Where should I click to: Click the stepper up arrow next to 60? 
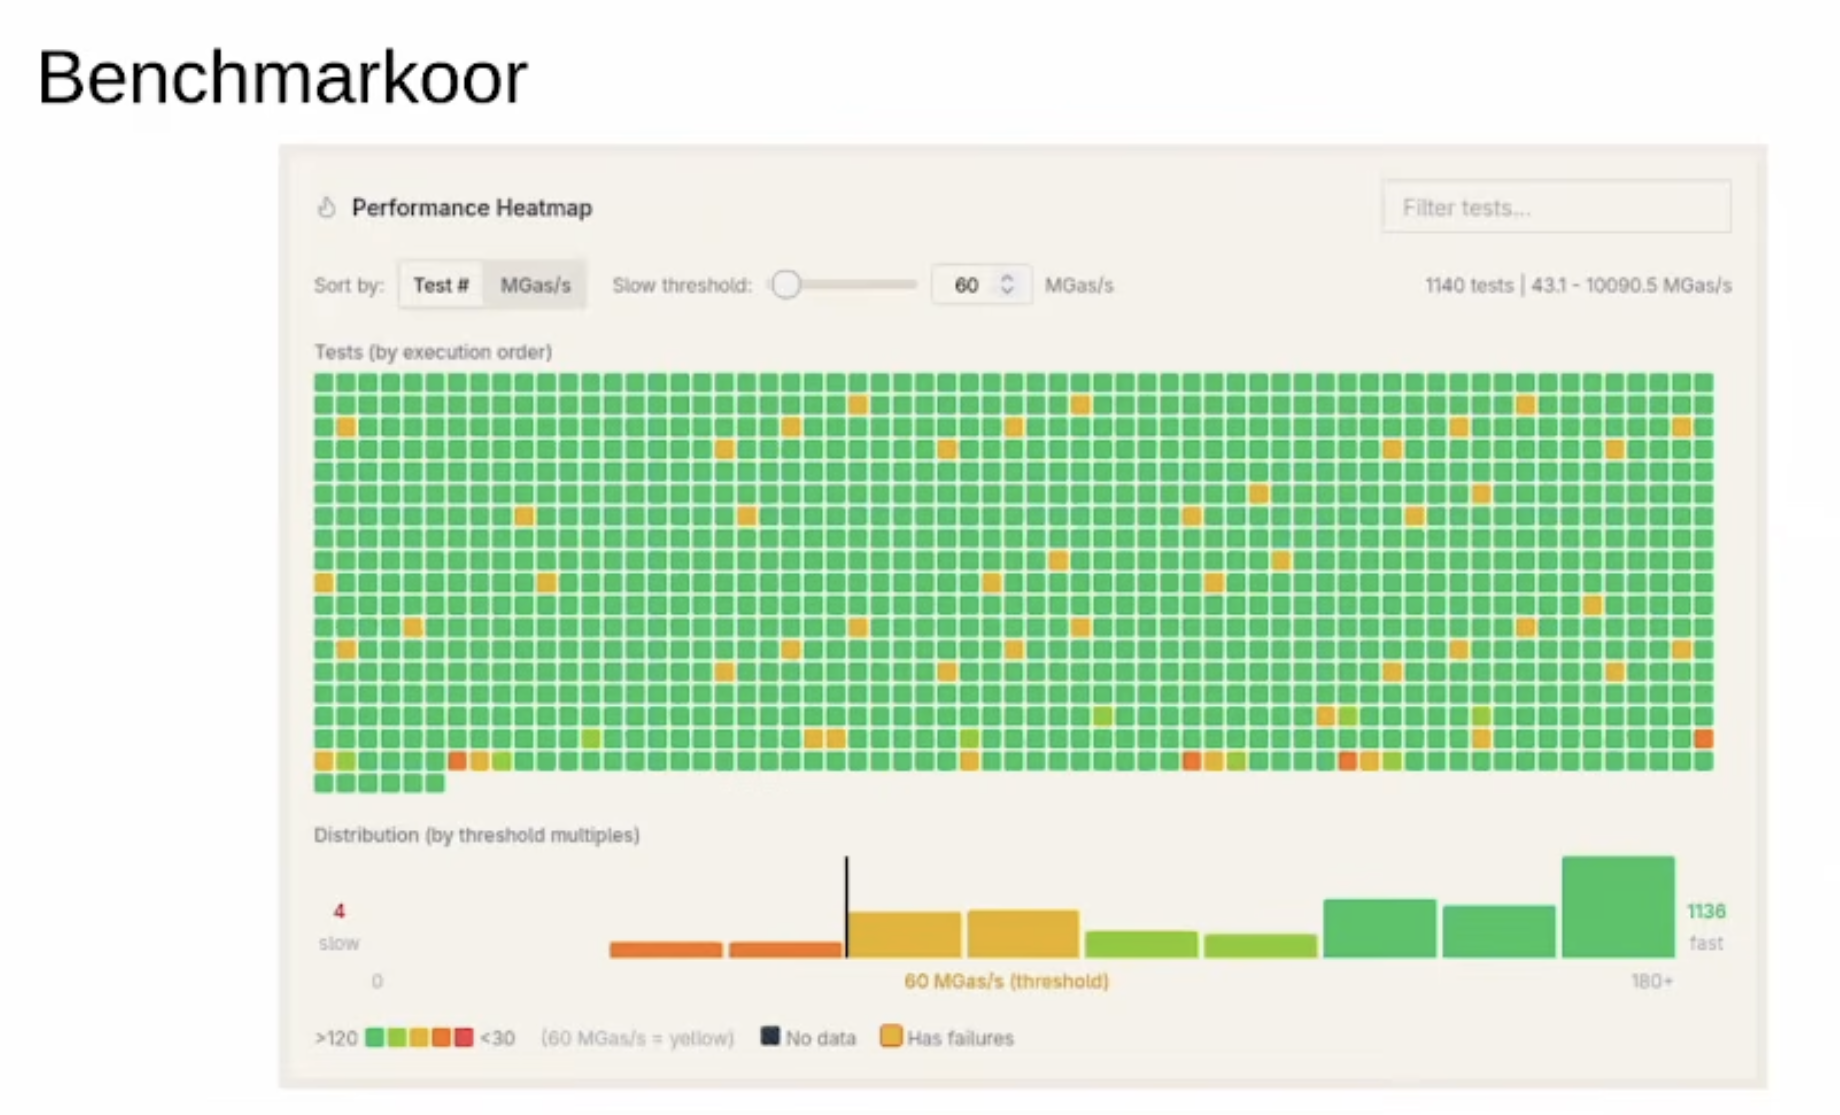(x=1008, y=278)
